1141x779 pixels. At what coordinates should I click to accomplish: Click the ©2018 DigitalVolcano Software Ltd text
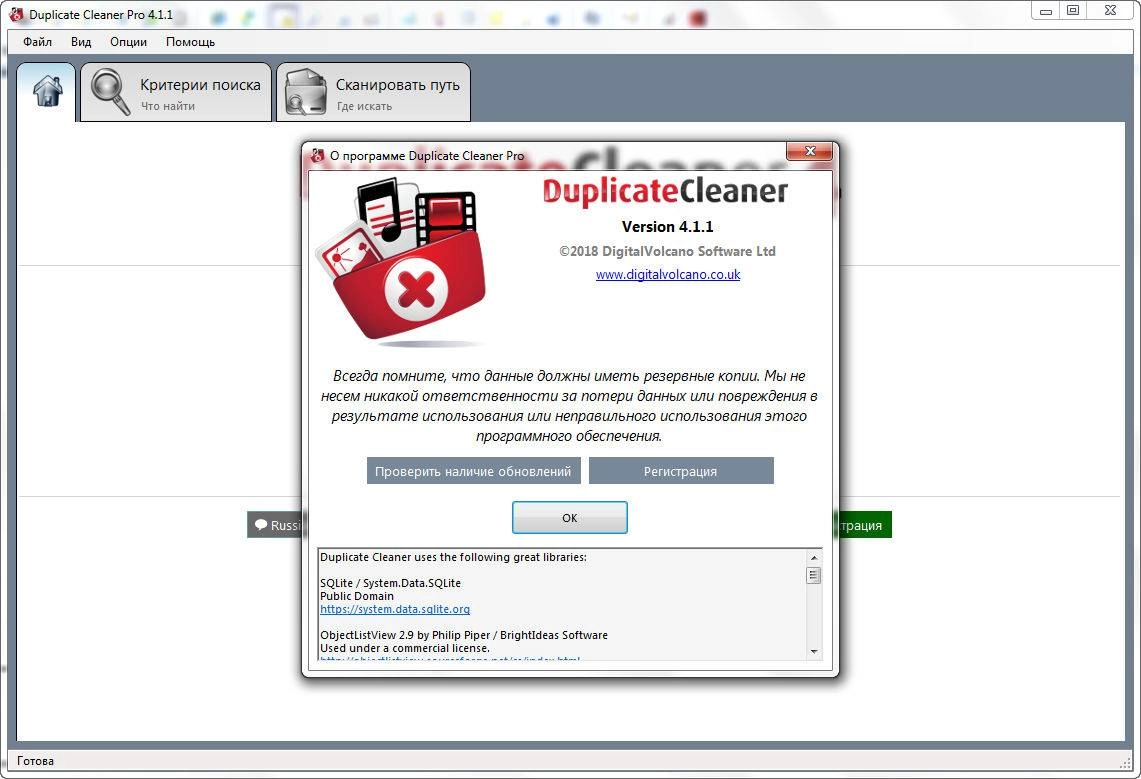tap(667, 251)
